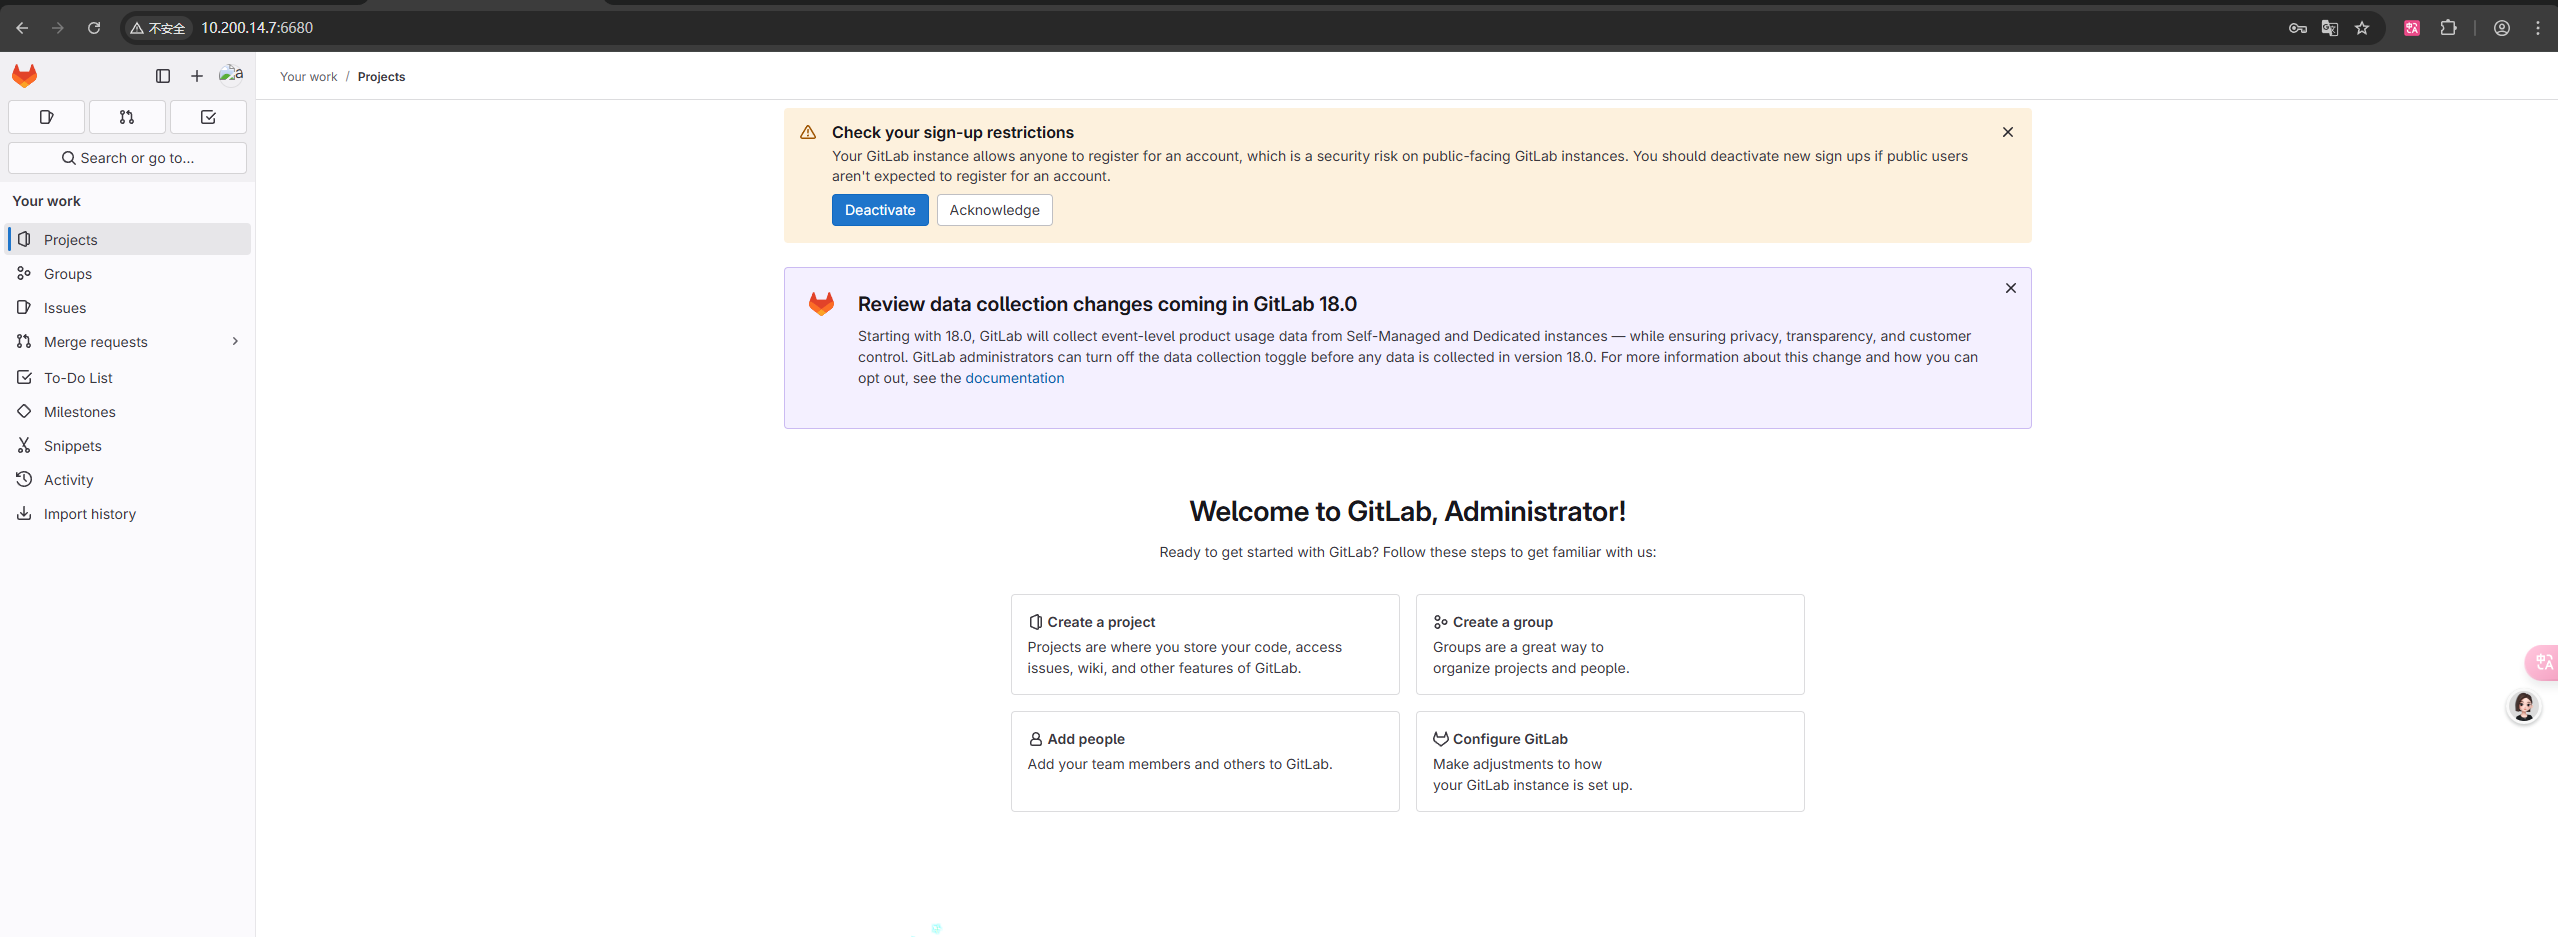Screen dimensions: 2558x937
Task: Open assigned issues shortcut icon
Action: pyautogui.click(x=46, y=117)
